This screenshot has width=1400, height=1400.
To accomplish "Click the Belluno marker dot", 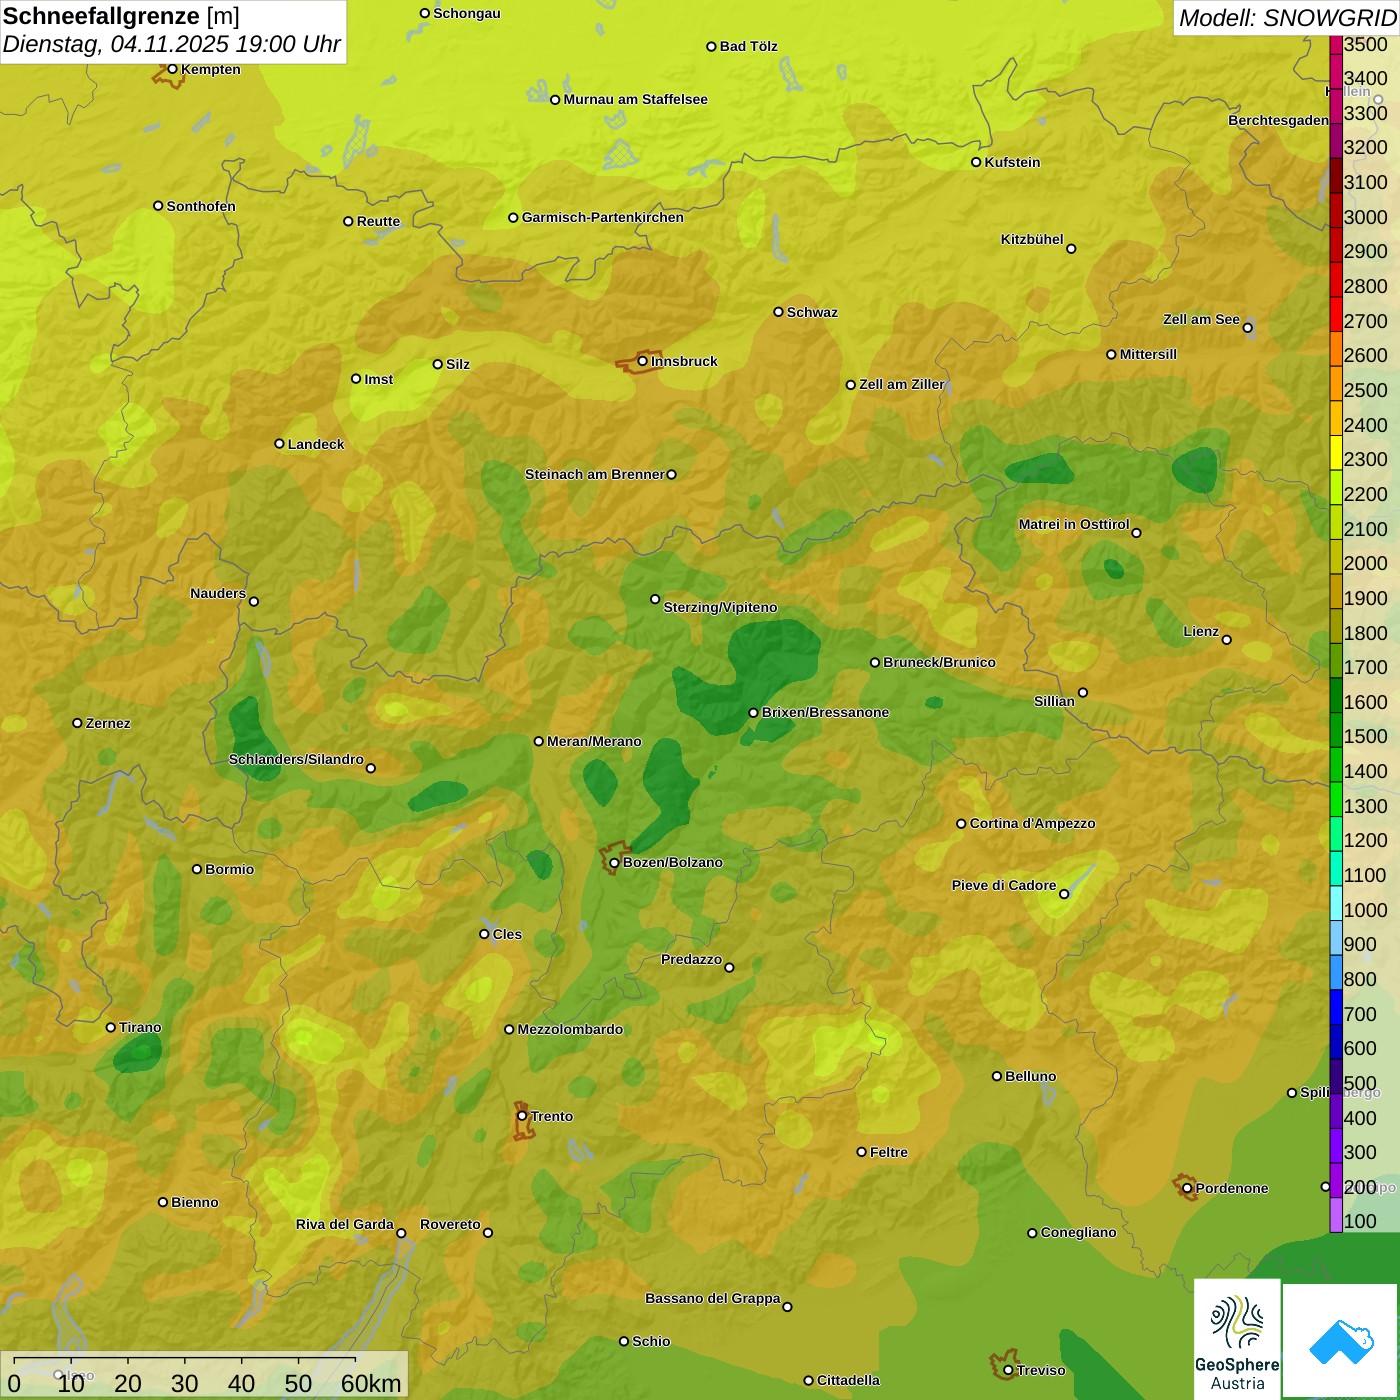I will coord(997,1076).
